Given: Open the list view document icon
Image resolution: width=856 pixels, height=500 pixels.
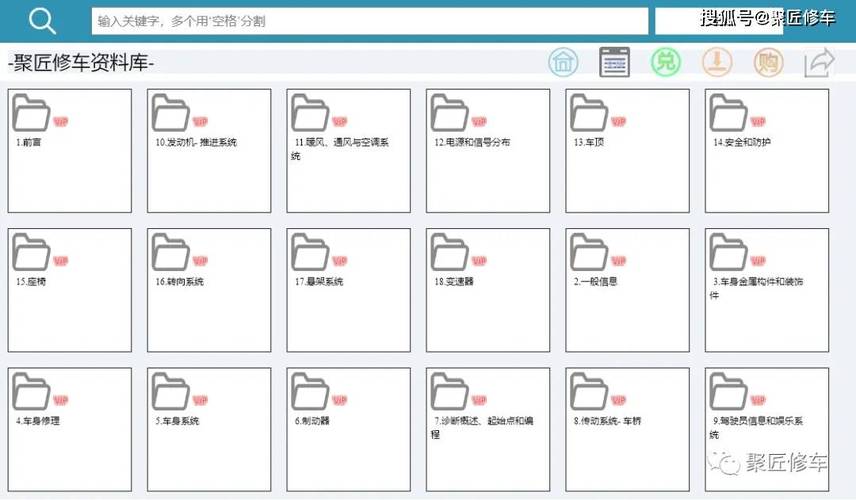Looking at the screenshot, I should pyautogui.click(x=614, y=62).
